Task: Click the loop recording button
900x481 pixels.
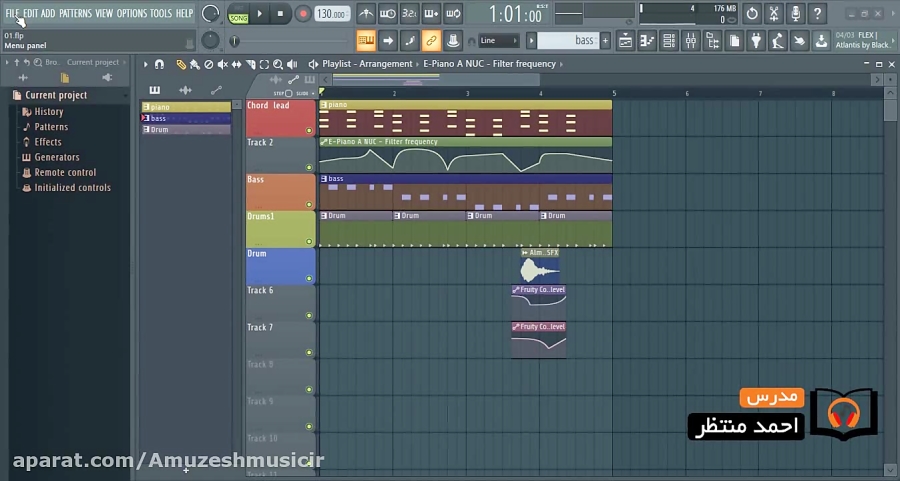Action: 453,13
